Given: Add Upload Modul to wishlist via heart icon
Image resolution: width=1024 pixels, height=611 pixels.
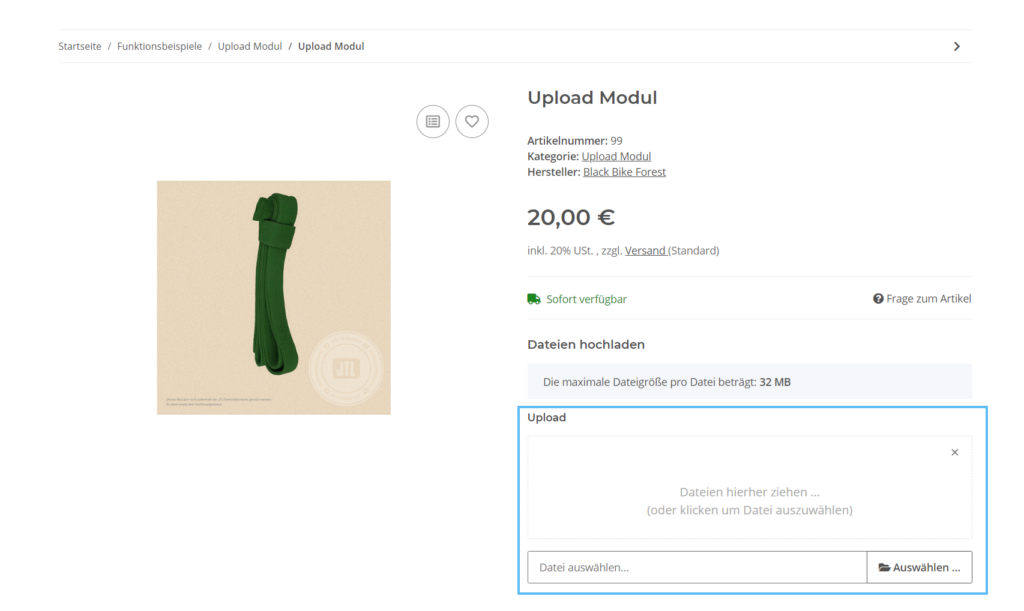Looking at the screenshot, I should coord(471,121).
